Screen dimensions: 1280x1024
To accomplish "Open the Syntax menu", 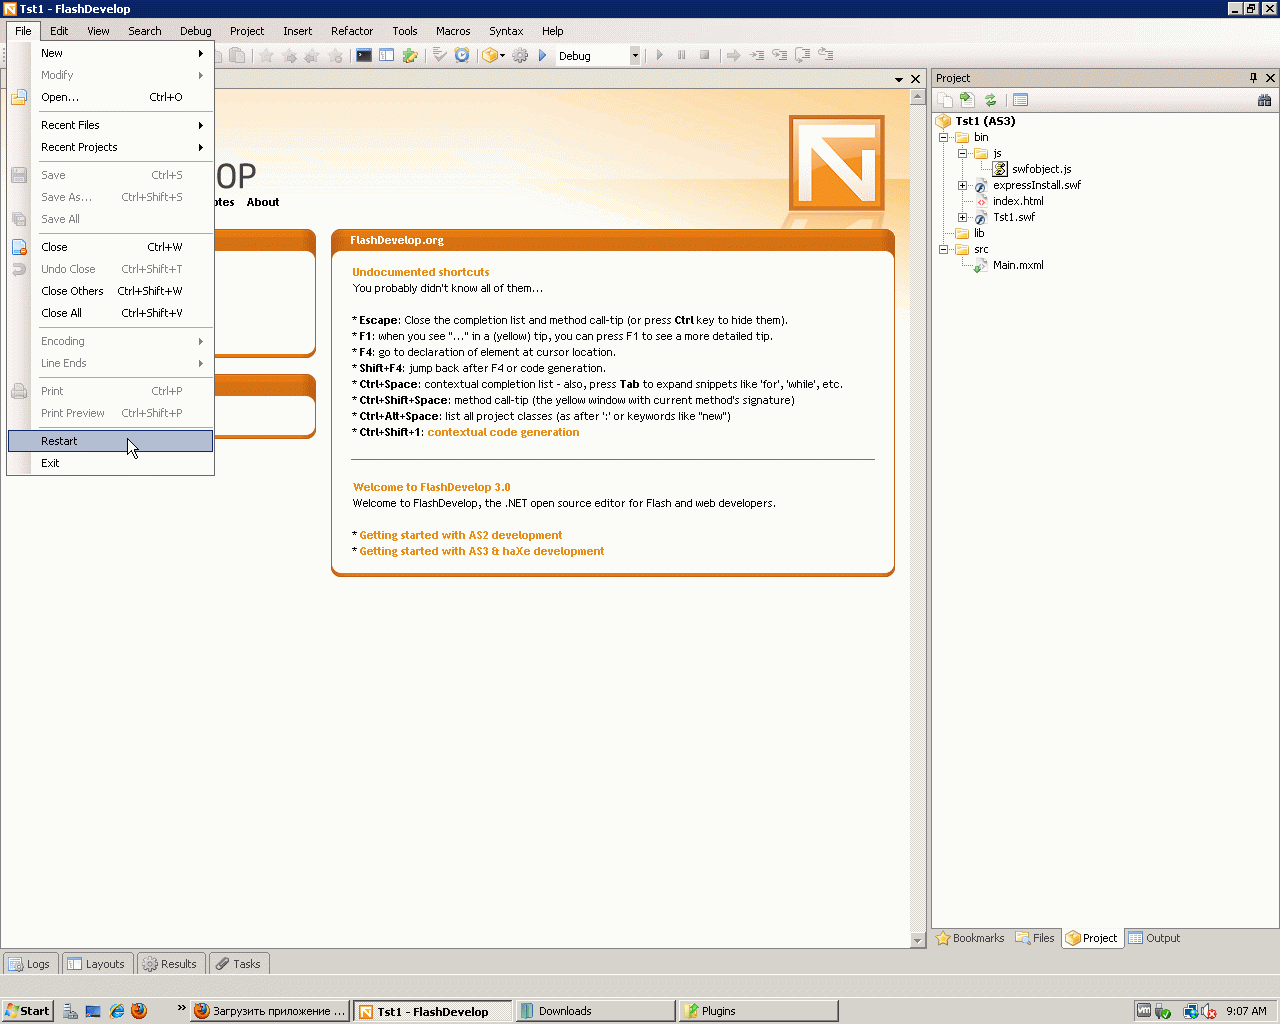I will (506, 31).
